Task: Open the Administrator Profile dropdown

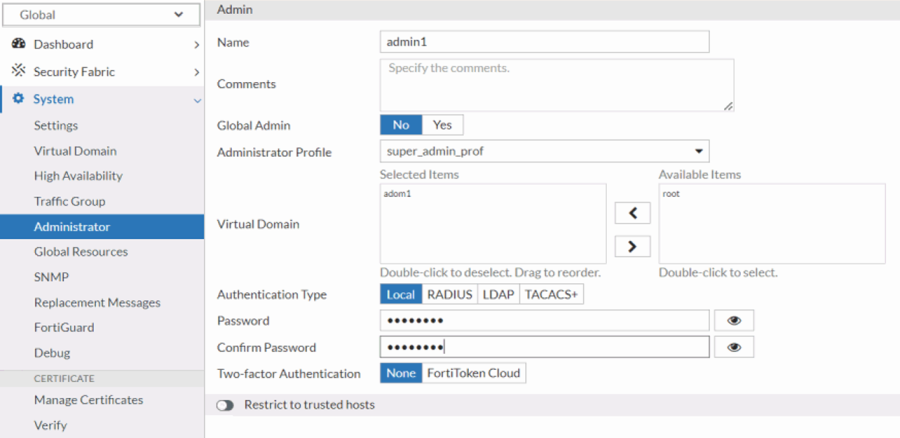Action: tap(544, 153)
